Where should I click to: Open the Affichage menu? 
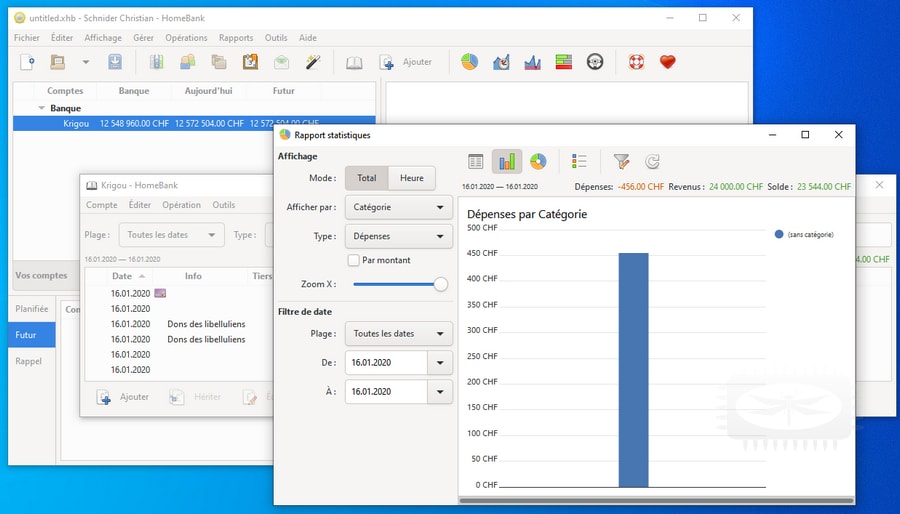pos(103,38)
